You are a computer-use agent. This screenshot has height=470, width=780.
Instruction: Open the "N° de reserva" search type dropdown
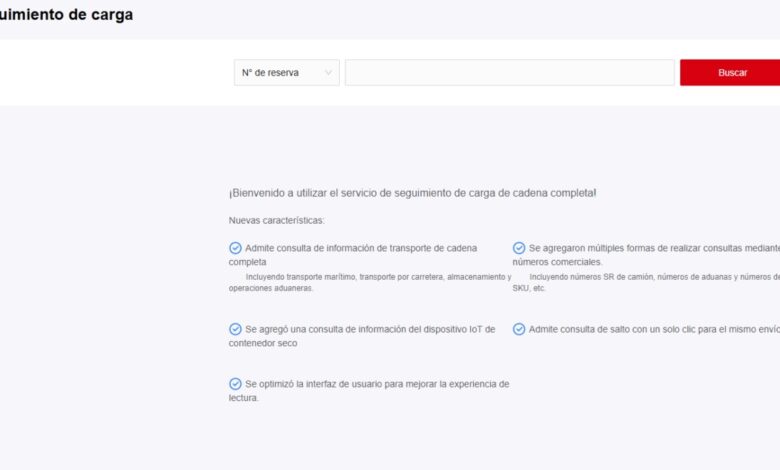285,73
